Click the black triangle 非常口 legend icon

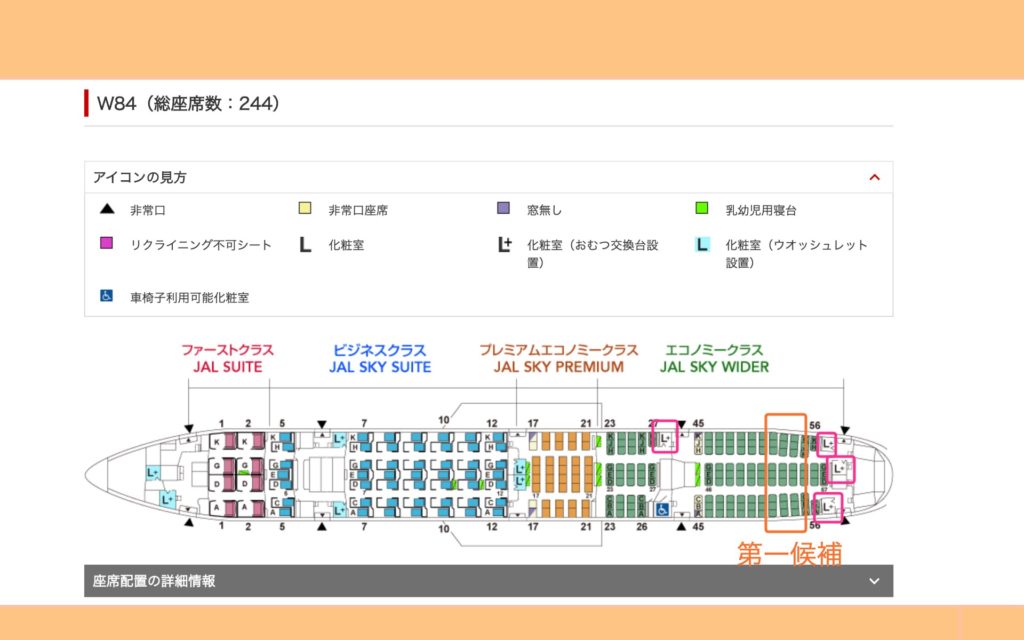[x=106, y=210]
